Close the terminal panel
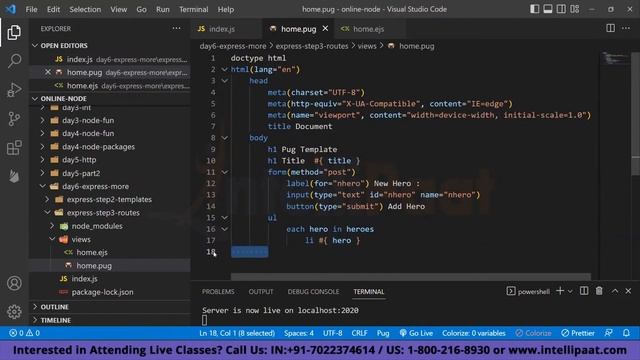This screenshot has width=640, height=360. click(x=628, y=291)
